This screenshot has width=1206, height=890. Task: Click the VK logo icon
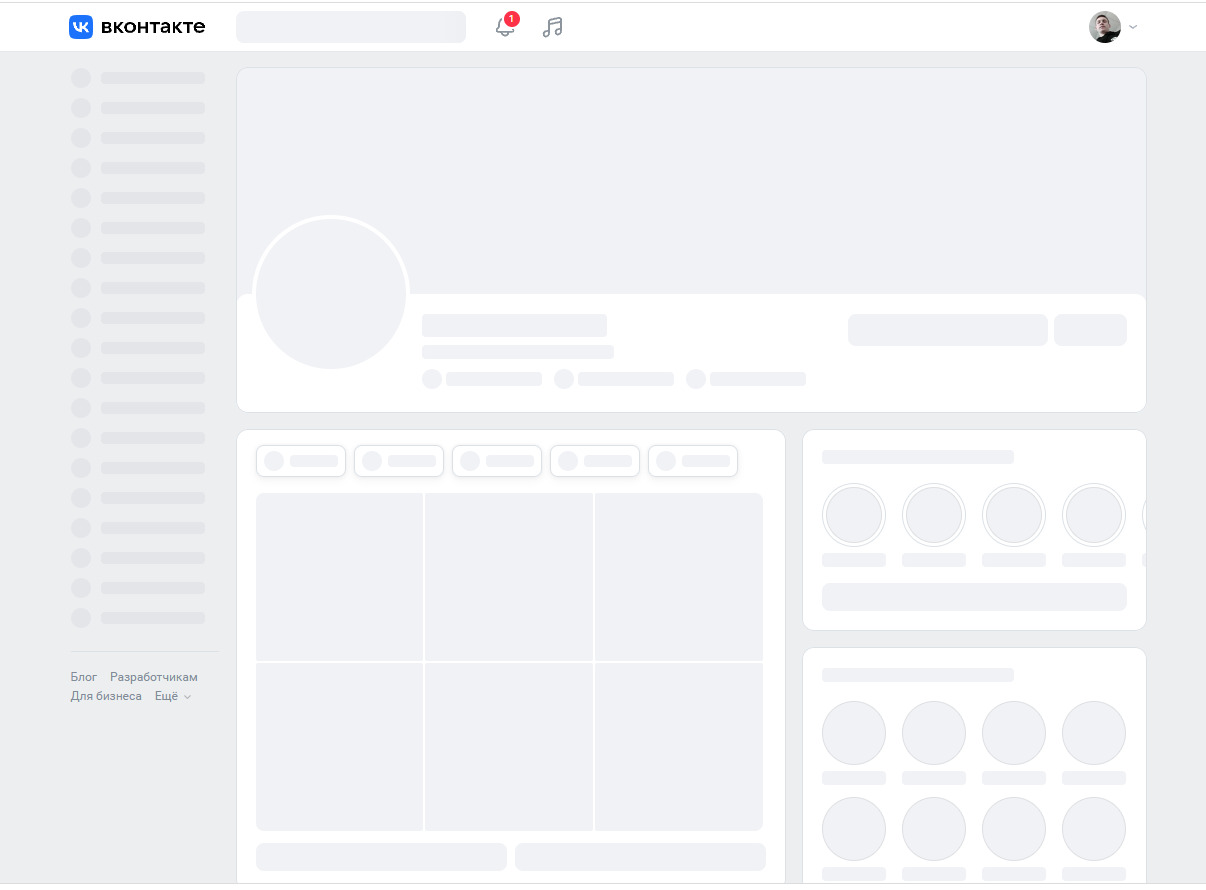point(81,27)
